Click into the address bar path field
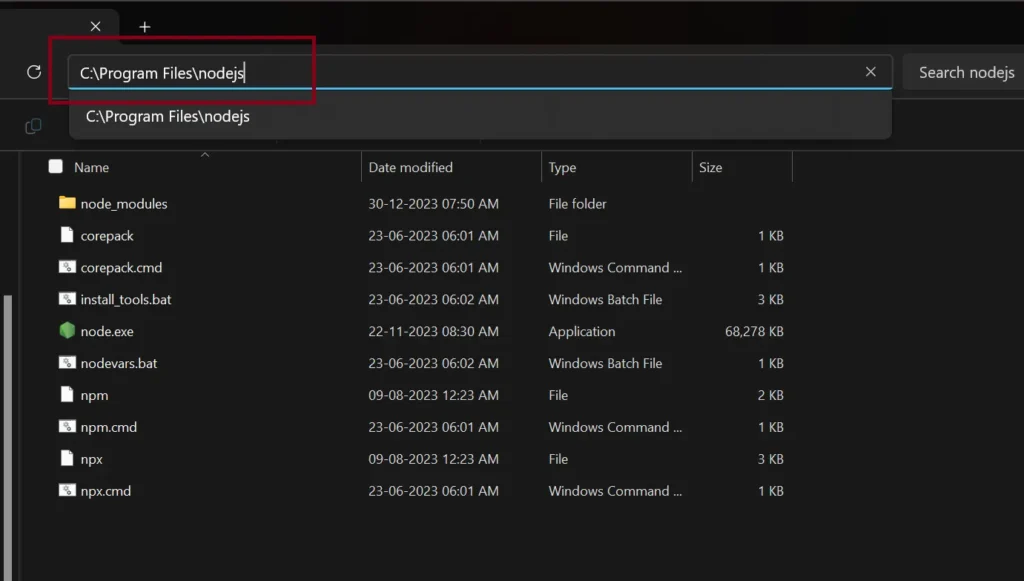The image size is (1024, 581). (480, 72)
